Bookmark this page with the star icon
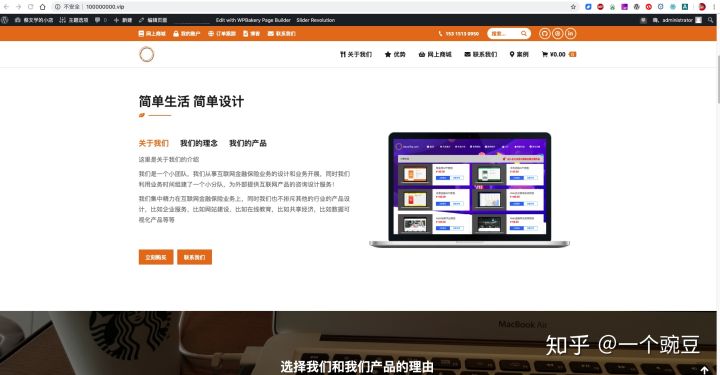Image resolution: width=720 pixels, height=375 pixels. point(573,7)
